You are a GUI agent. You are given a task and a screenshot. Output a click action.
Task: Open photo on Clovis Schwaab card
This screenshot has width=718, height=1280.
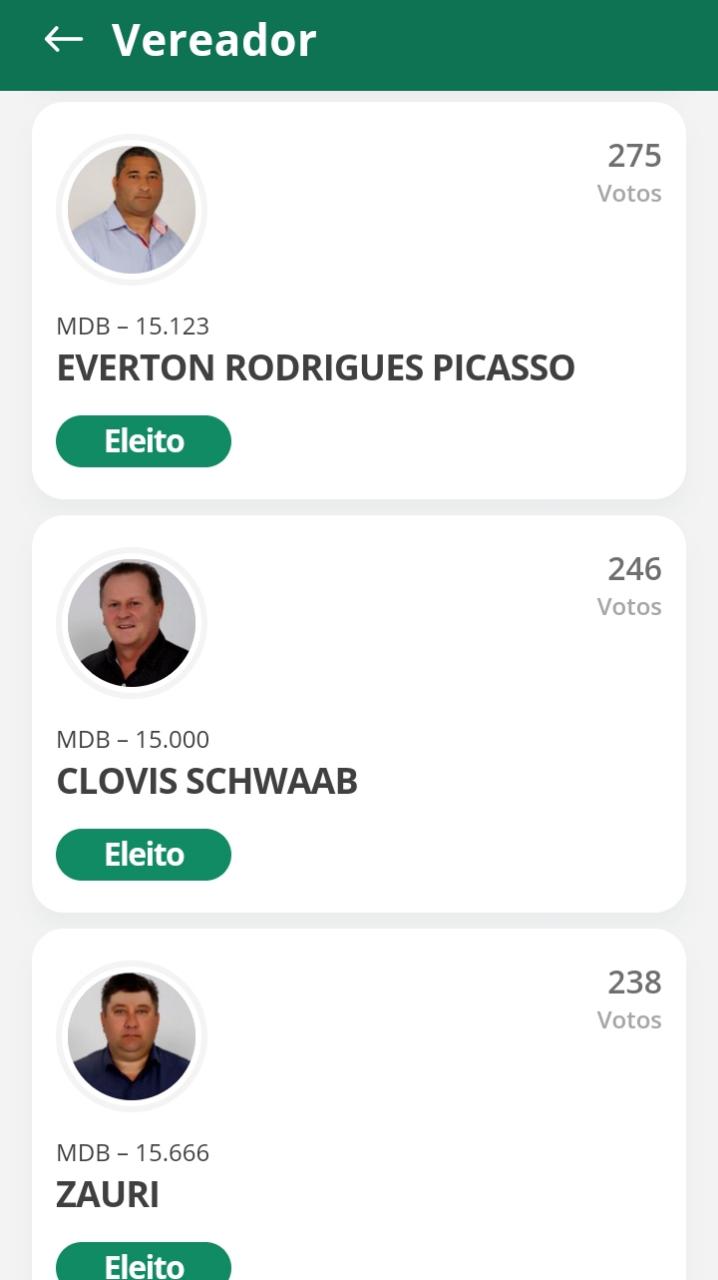click(131, 623)
